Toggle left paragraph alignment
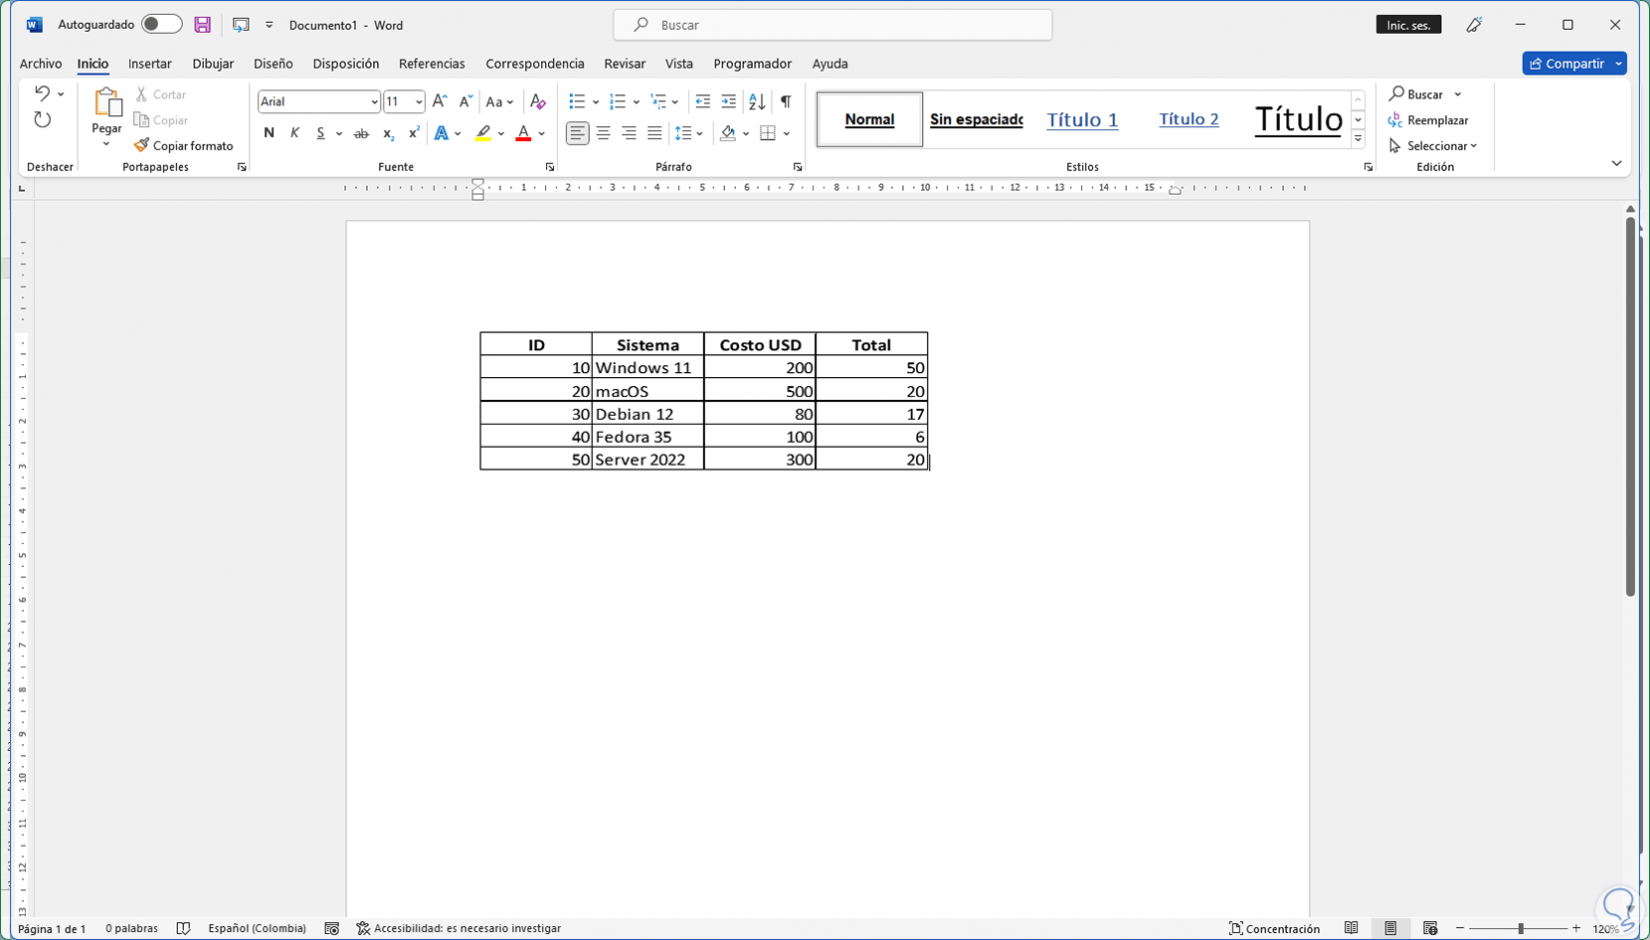The width and height of the screenshot is (1650, 940). tap(577, 133)
